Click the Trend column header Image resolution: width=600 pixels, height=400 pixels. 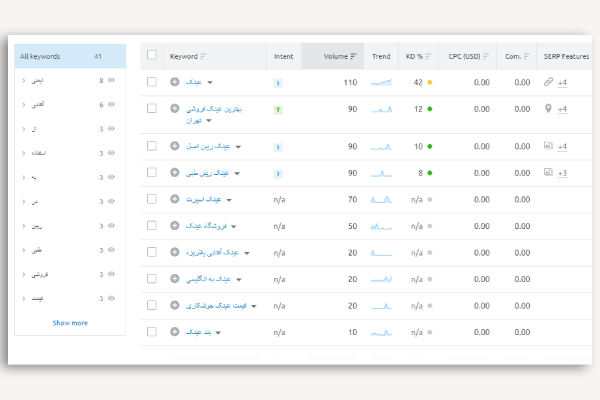click(x=381, y=56)
